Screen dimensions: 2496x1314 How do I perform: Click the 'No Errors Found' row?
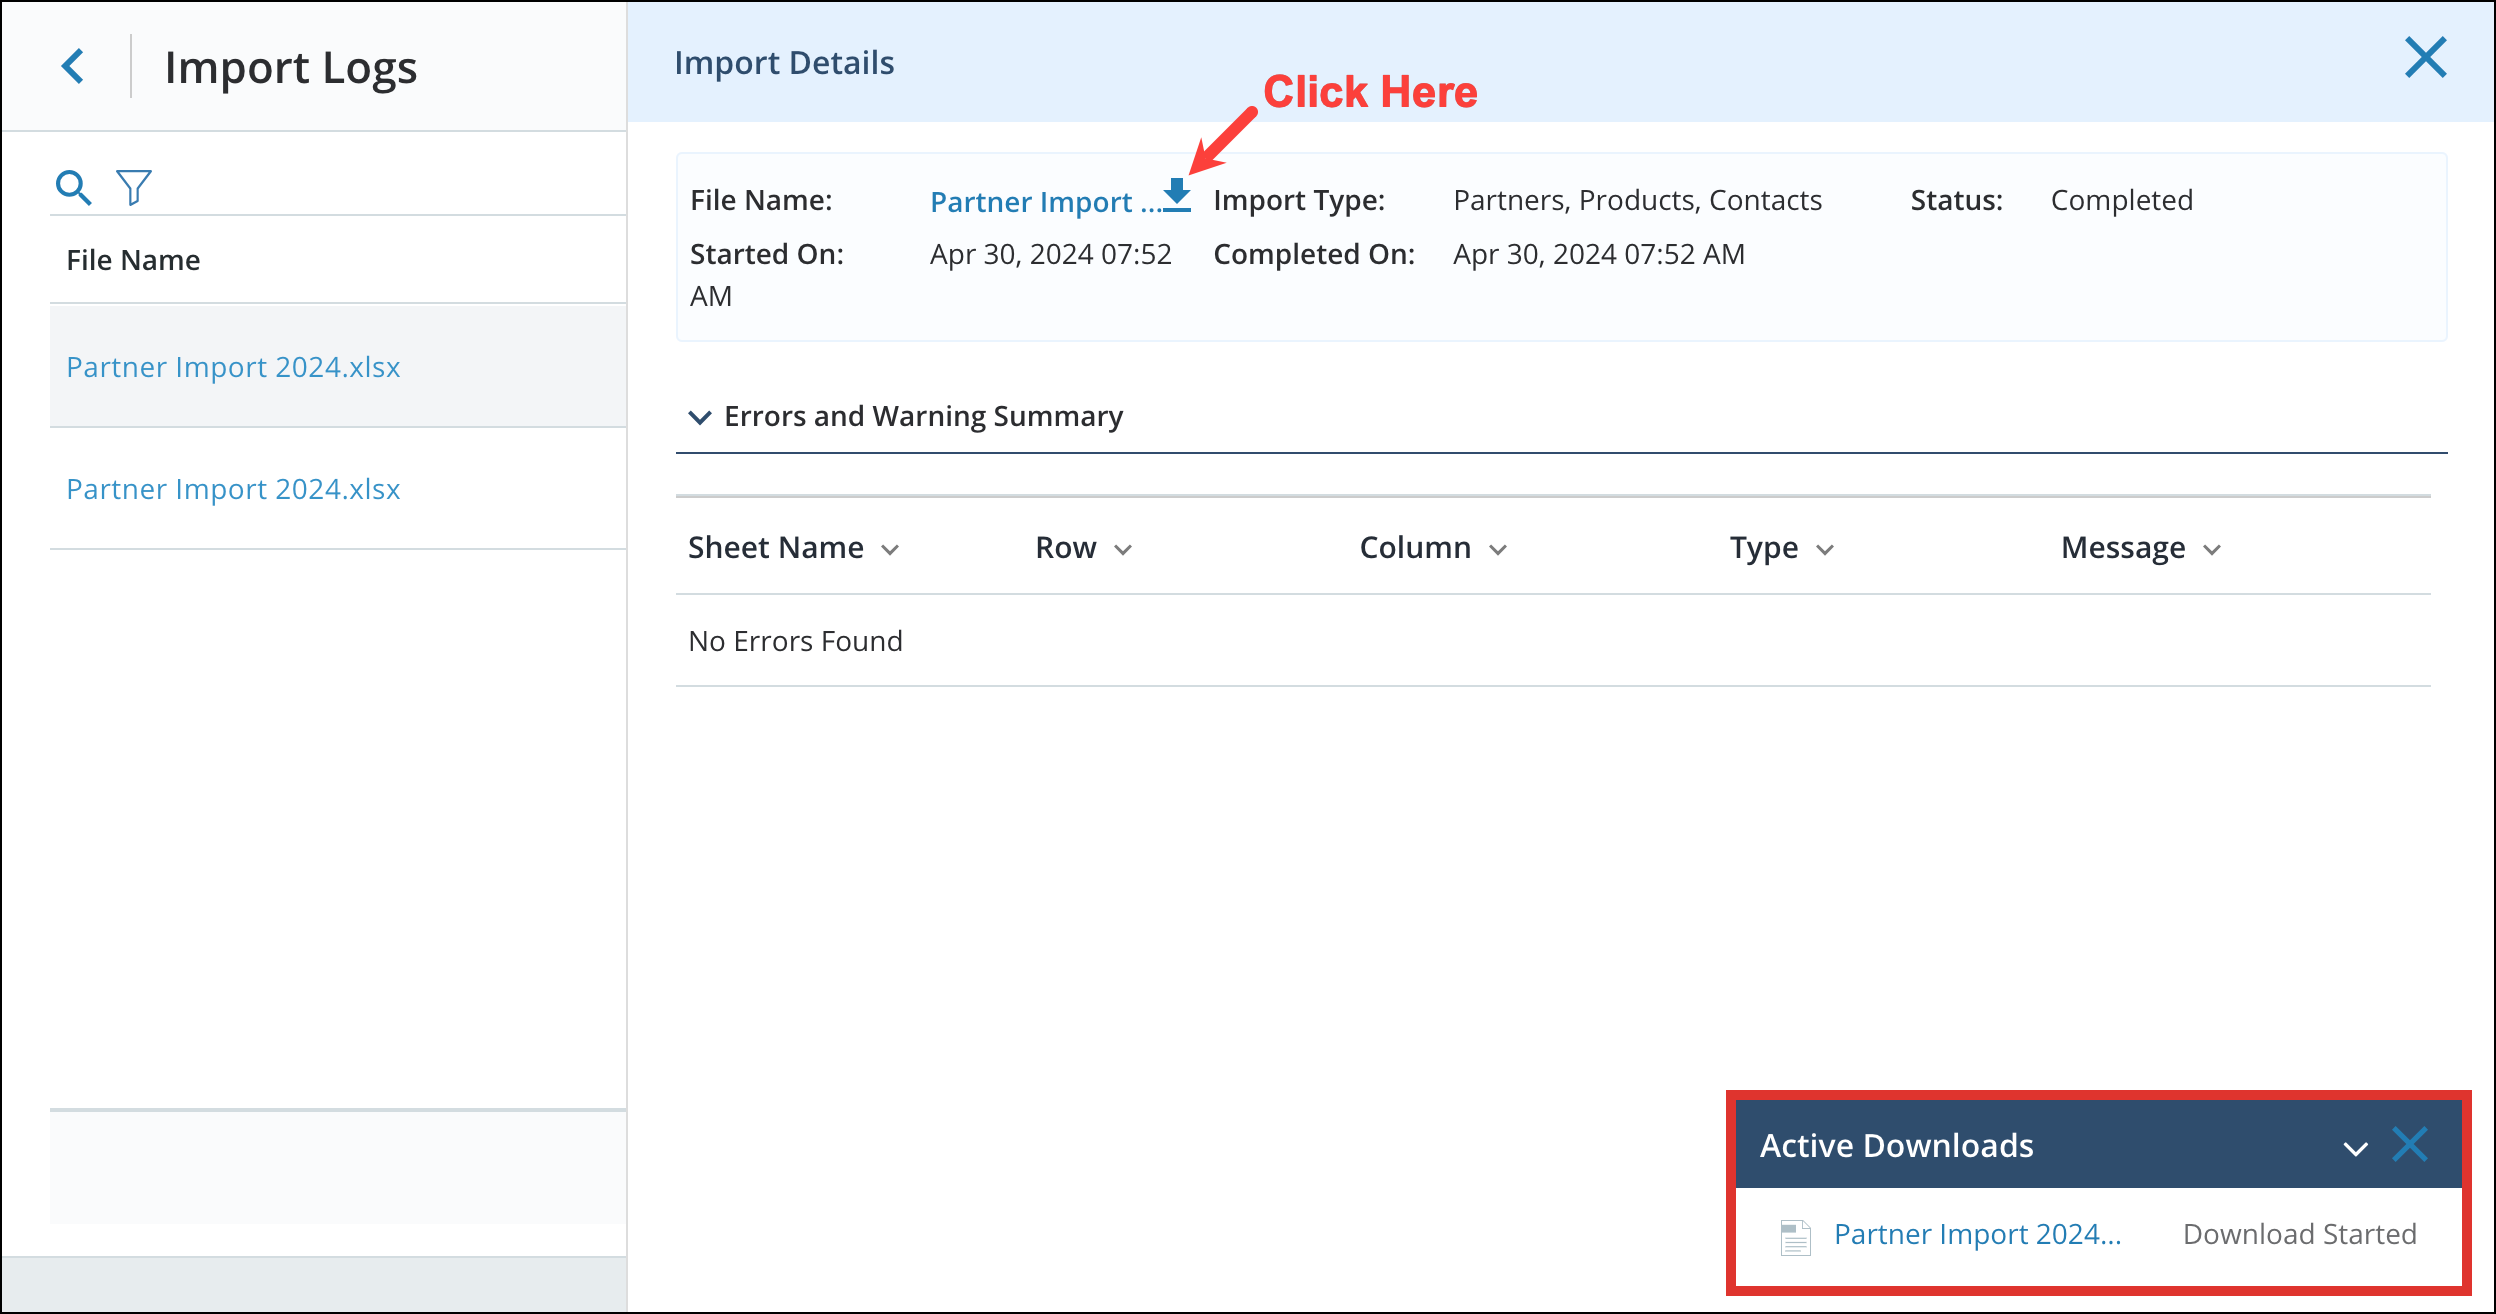pyautogui.click(x=1553, y=641)
